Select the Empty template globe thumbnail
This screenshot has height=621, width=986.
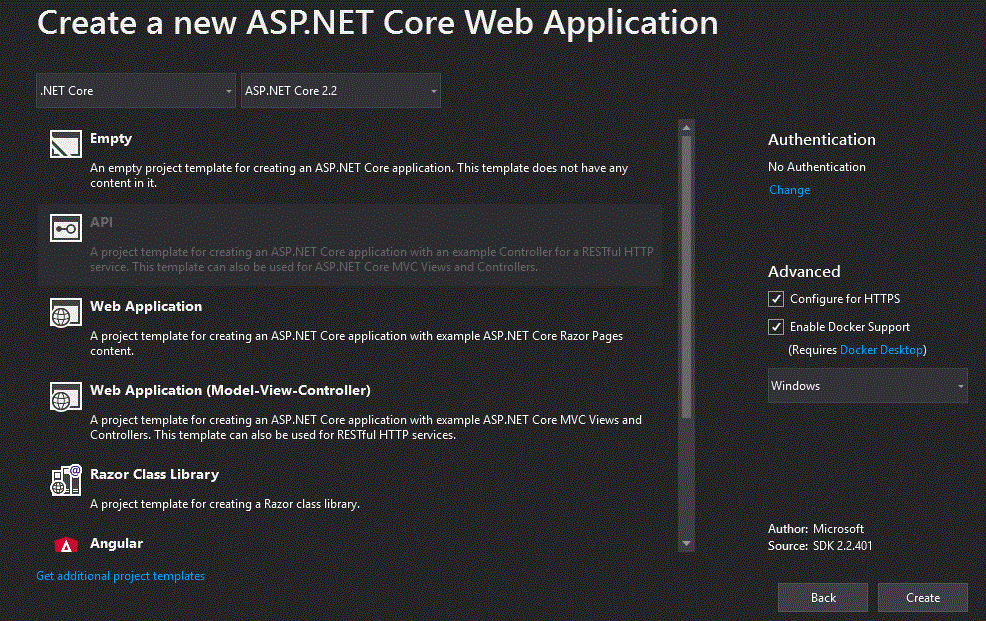[66, 144]
